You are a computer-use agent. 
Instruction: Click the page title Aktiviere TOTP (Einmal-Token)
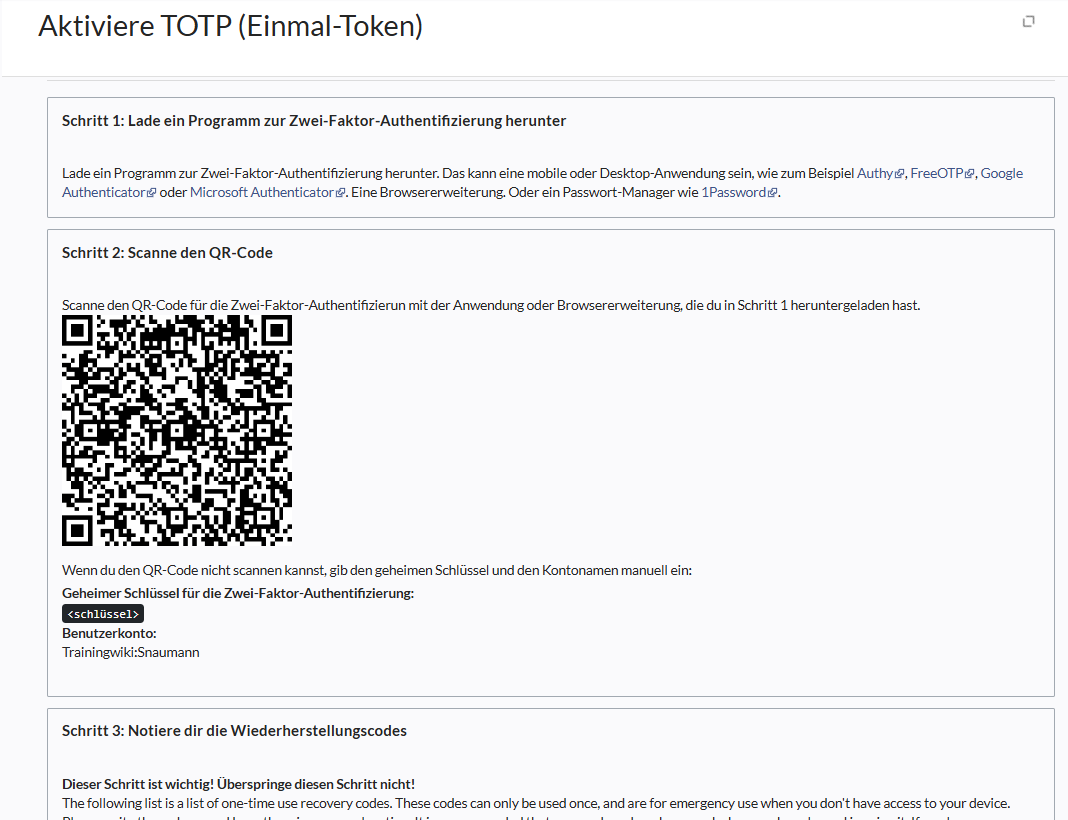pos(230,26)
